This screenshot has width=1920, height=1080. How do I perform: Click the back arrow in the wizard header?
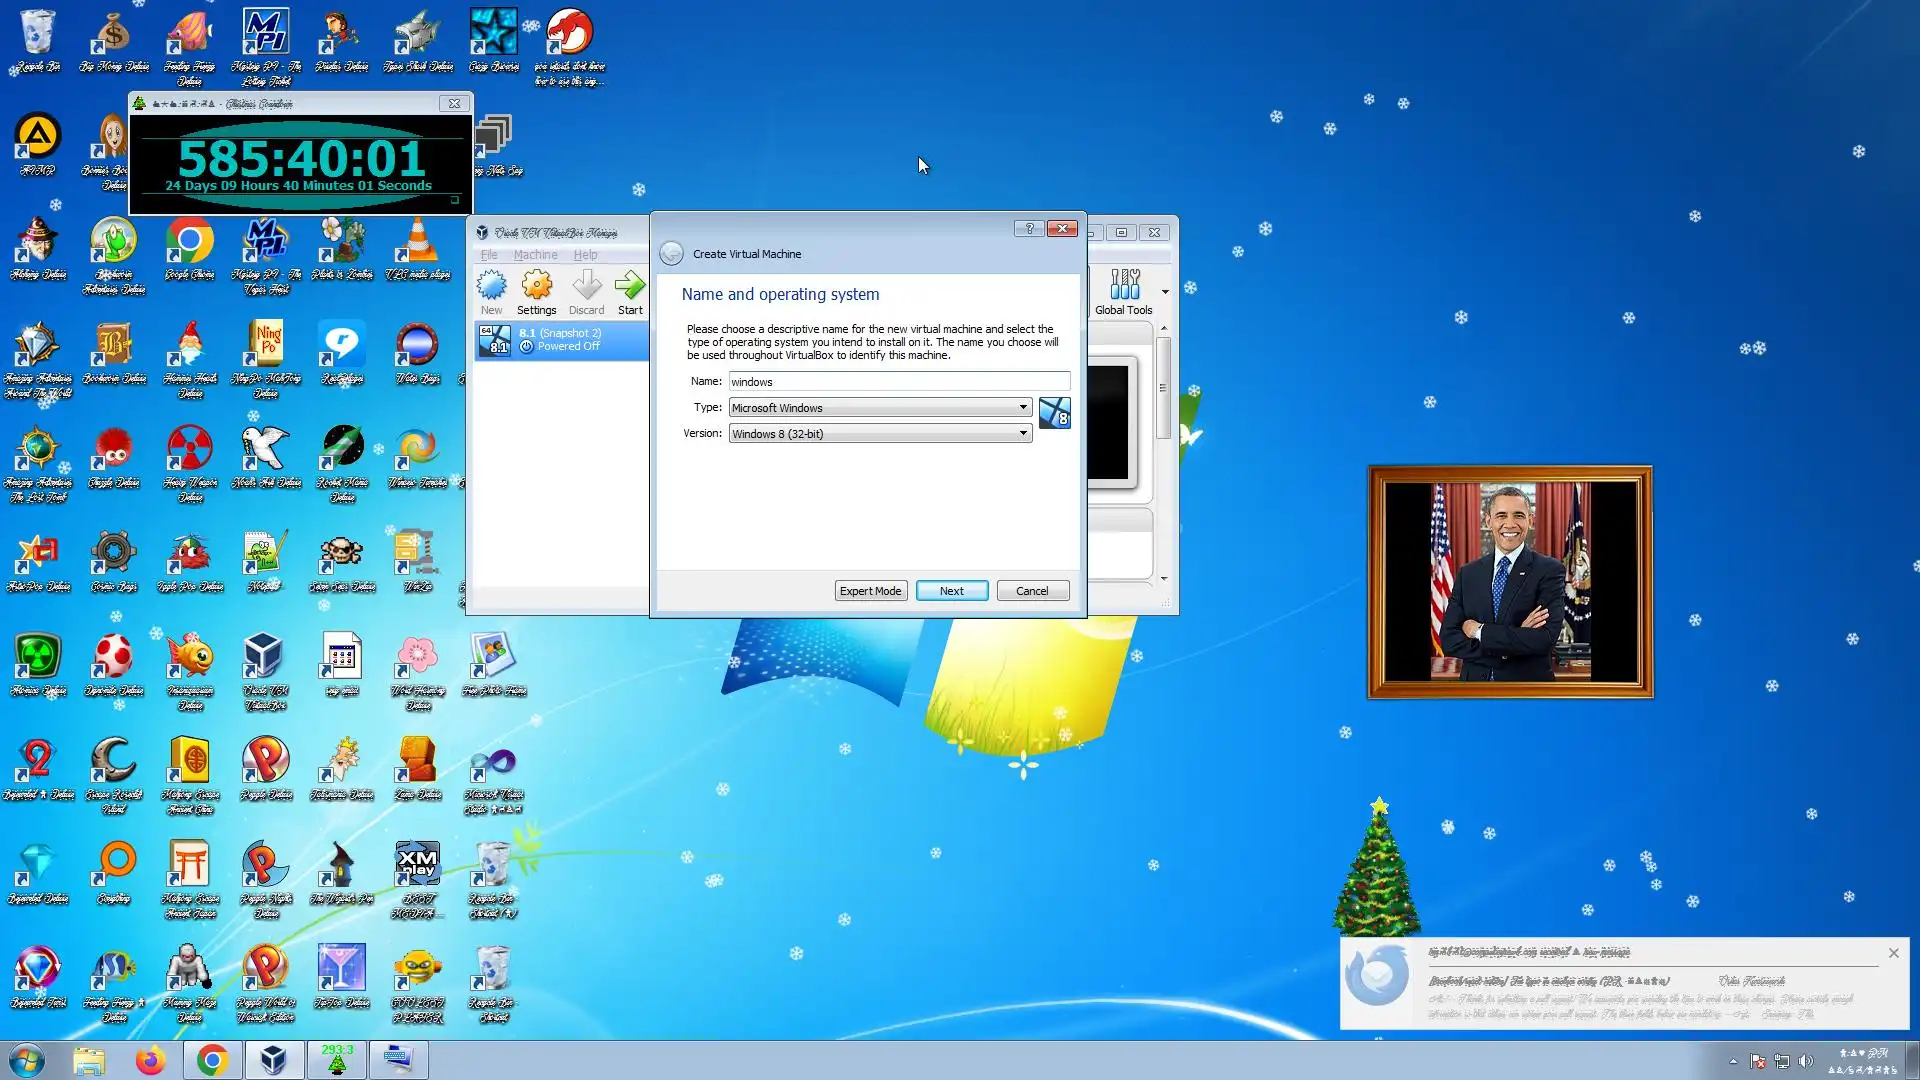672,254
